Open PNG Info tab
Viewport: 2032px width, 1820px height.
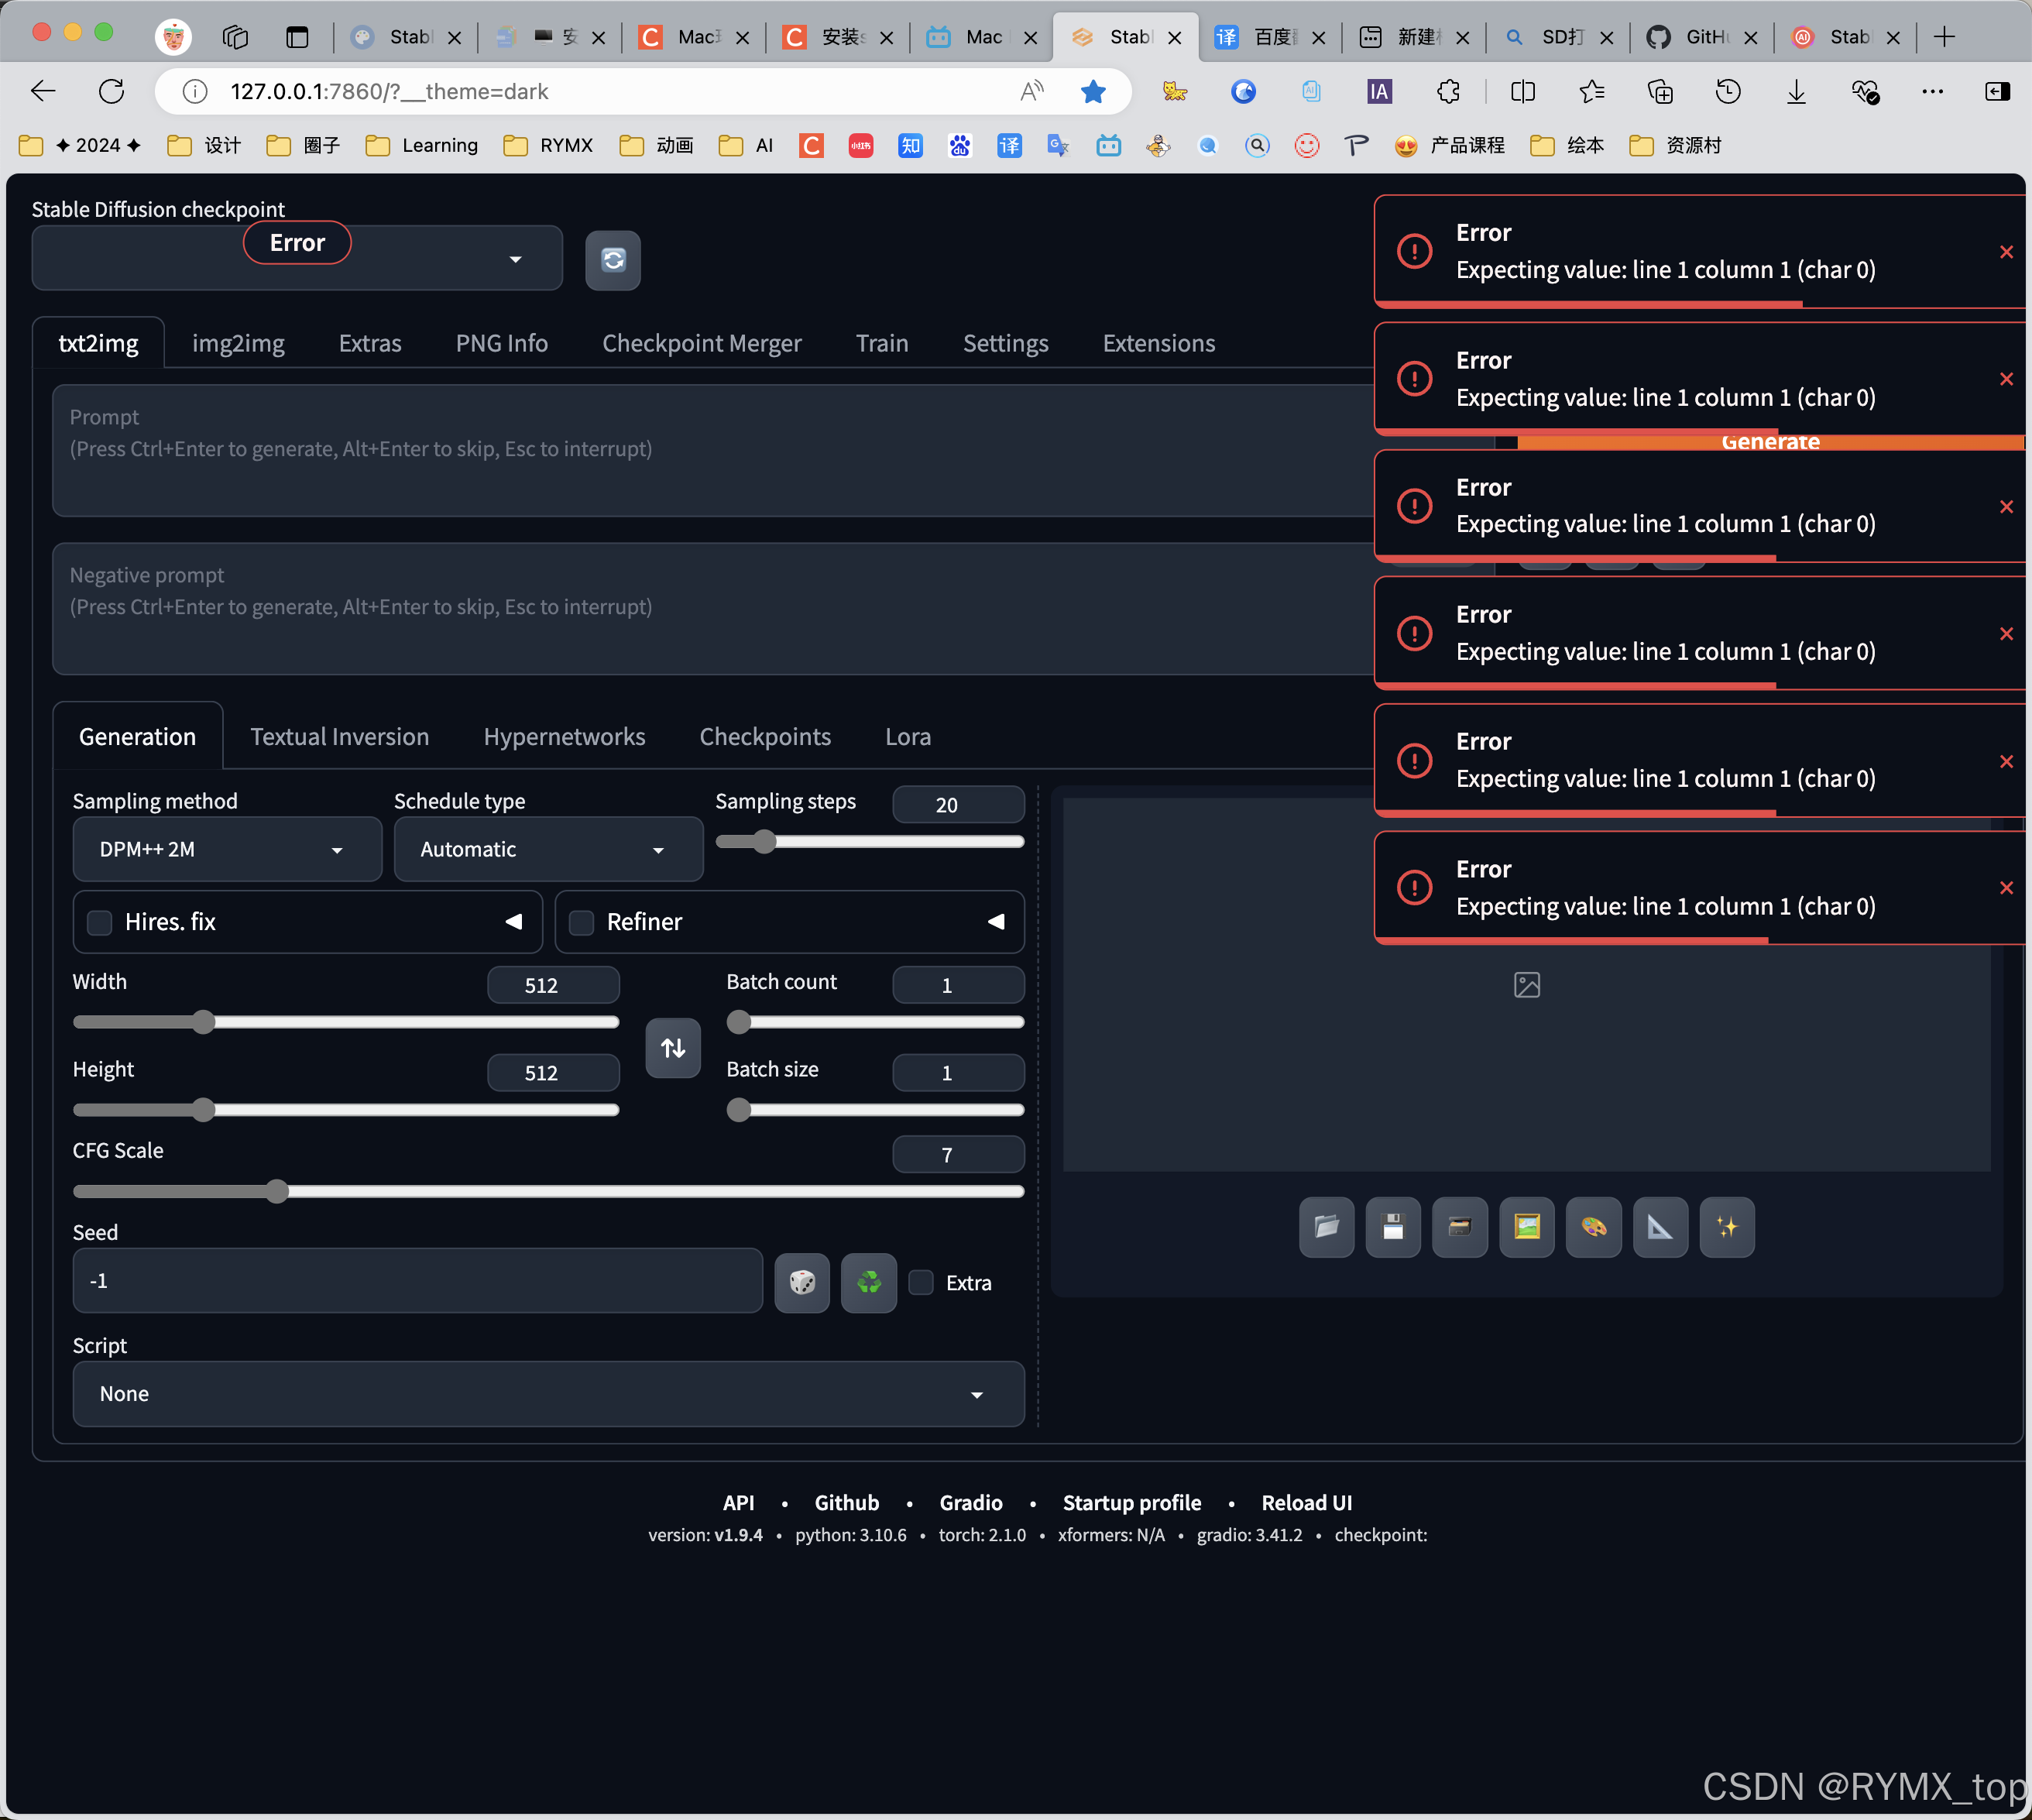(x=501, y=343)
